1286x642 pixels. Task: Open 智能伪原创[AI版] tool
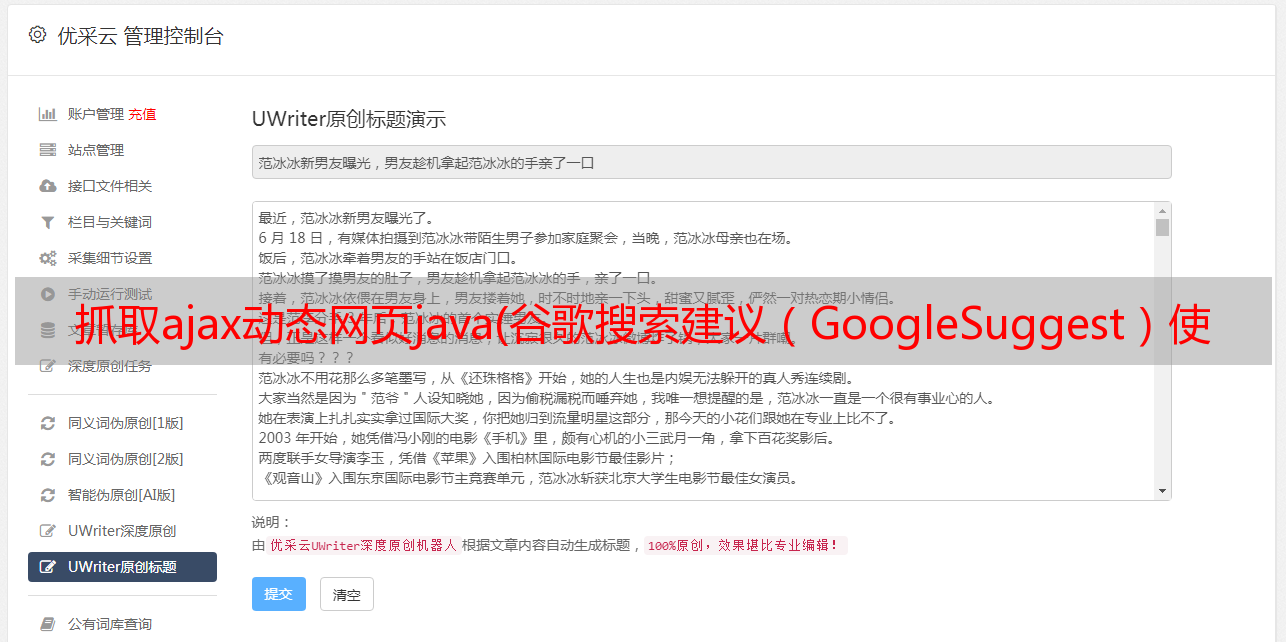(x=122, y=495)
